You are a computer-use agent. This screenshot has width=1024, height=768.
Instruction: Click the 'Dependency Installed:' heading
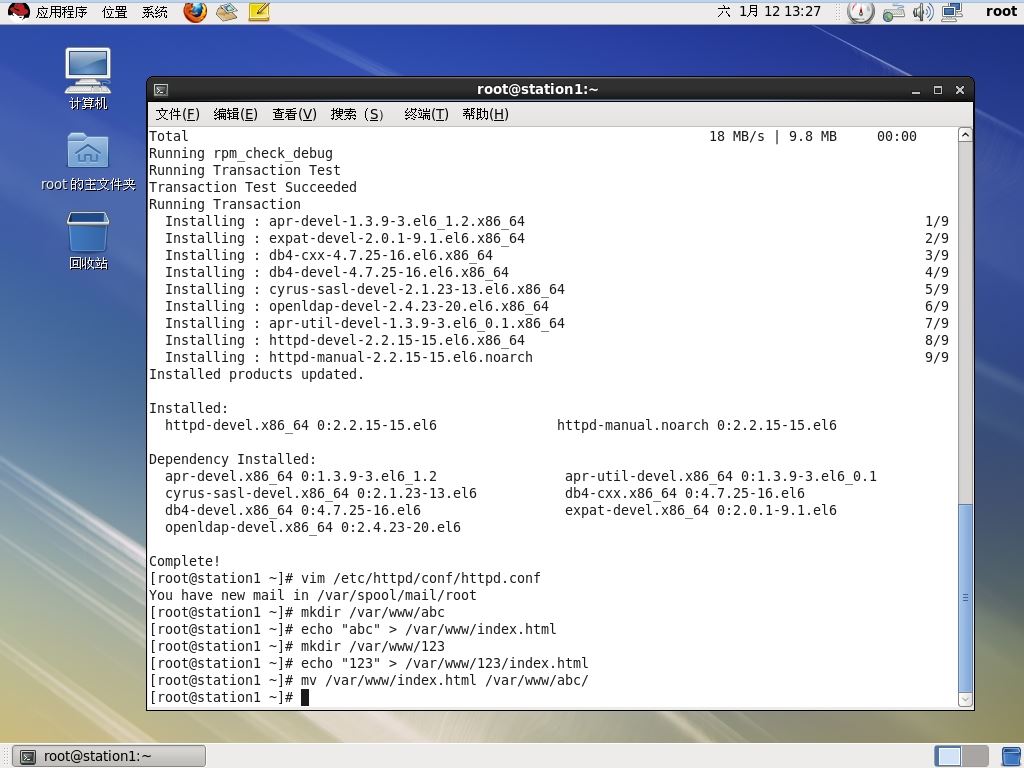pyautogui.click(x=232, y=460)
